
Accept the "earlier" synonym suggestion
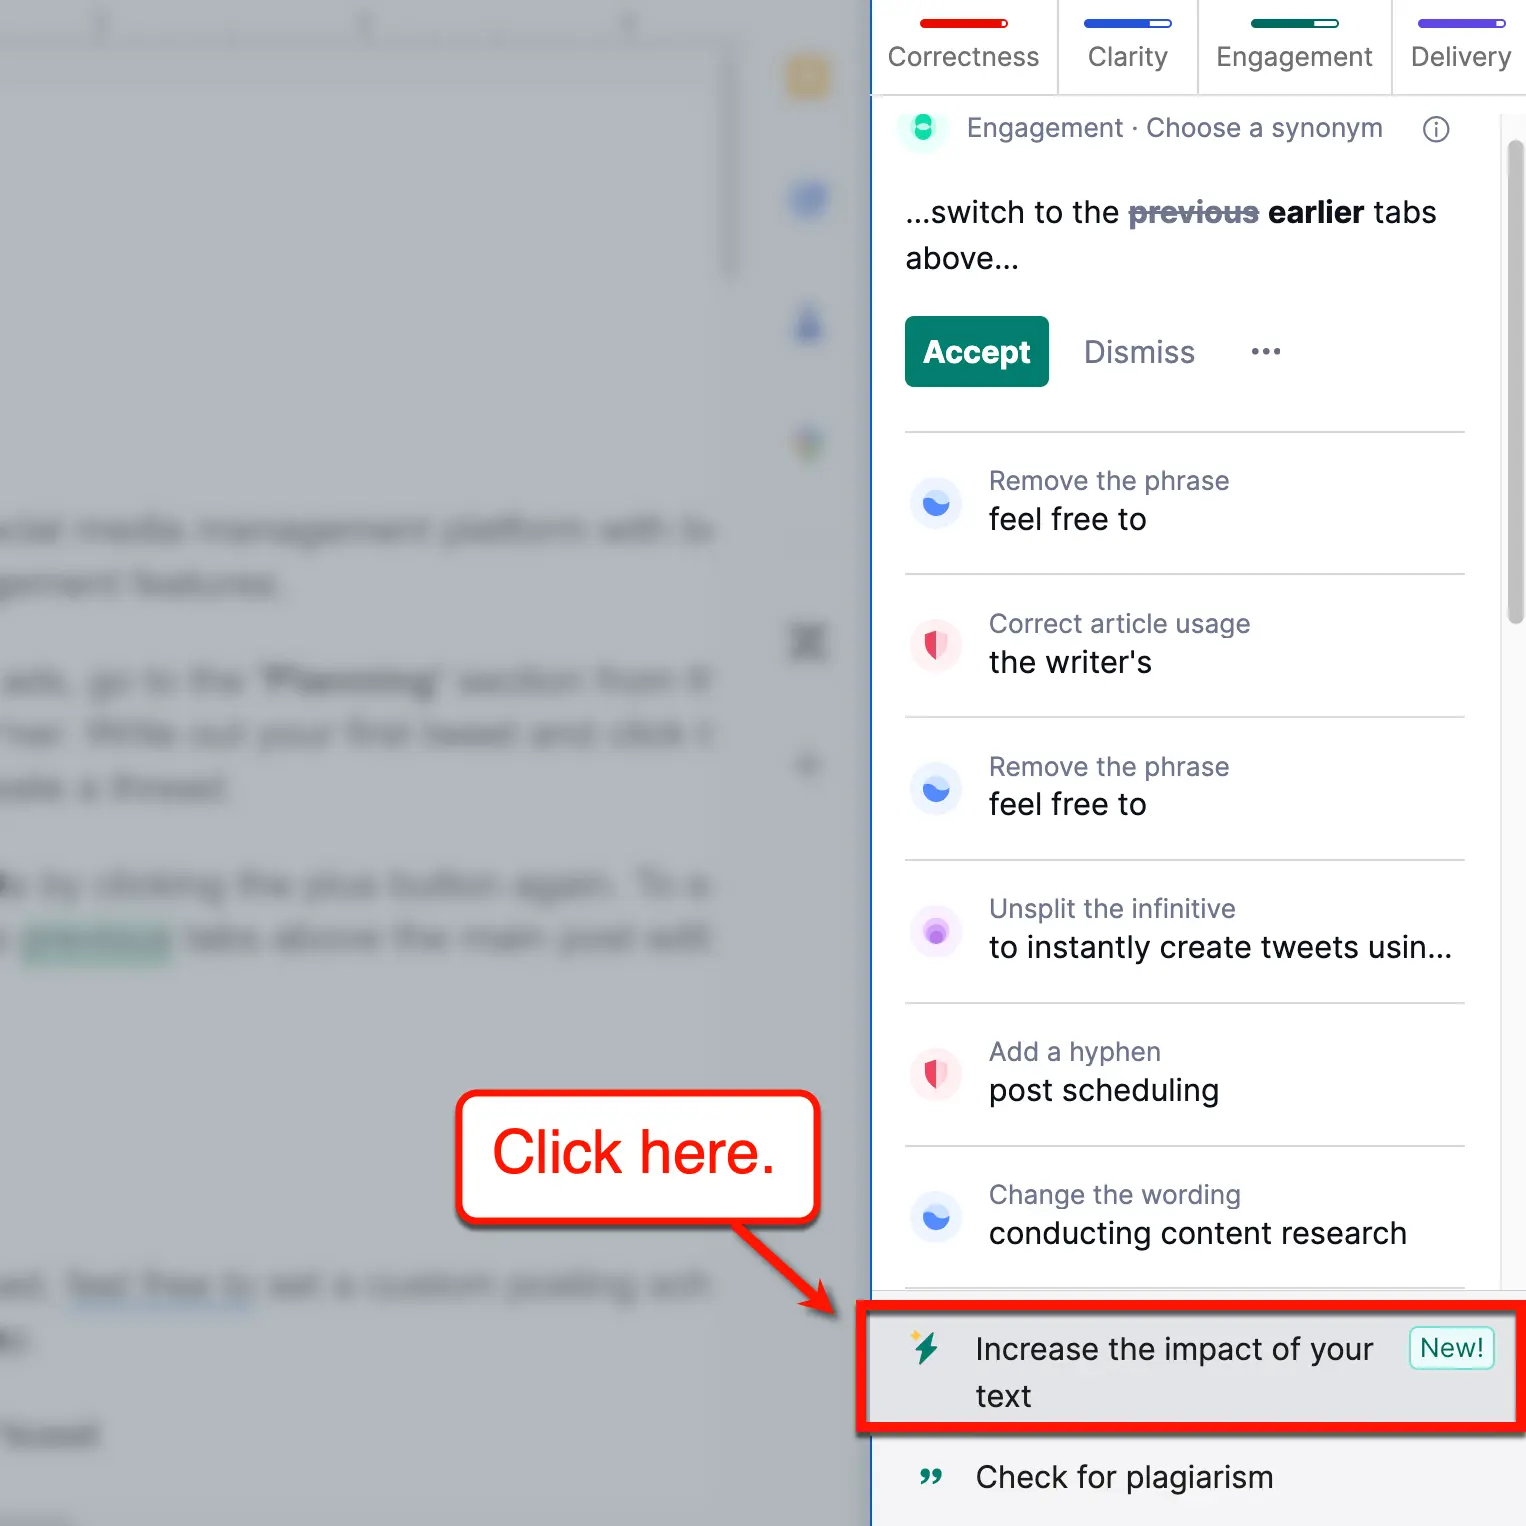[x=976, y=351]
